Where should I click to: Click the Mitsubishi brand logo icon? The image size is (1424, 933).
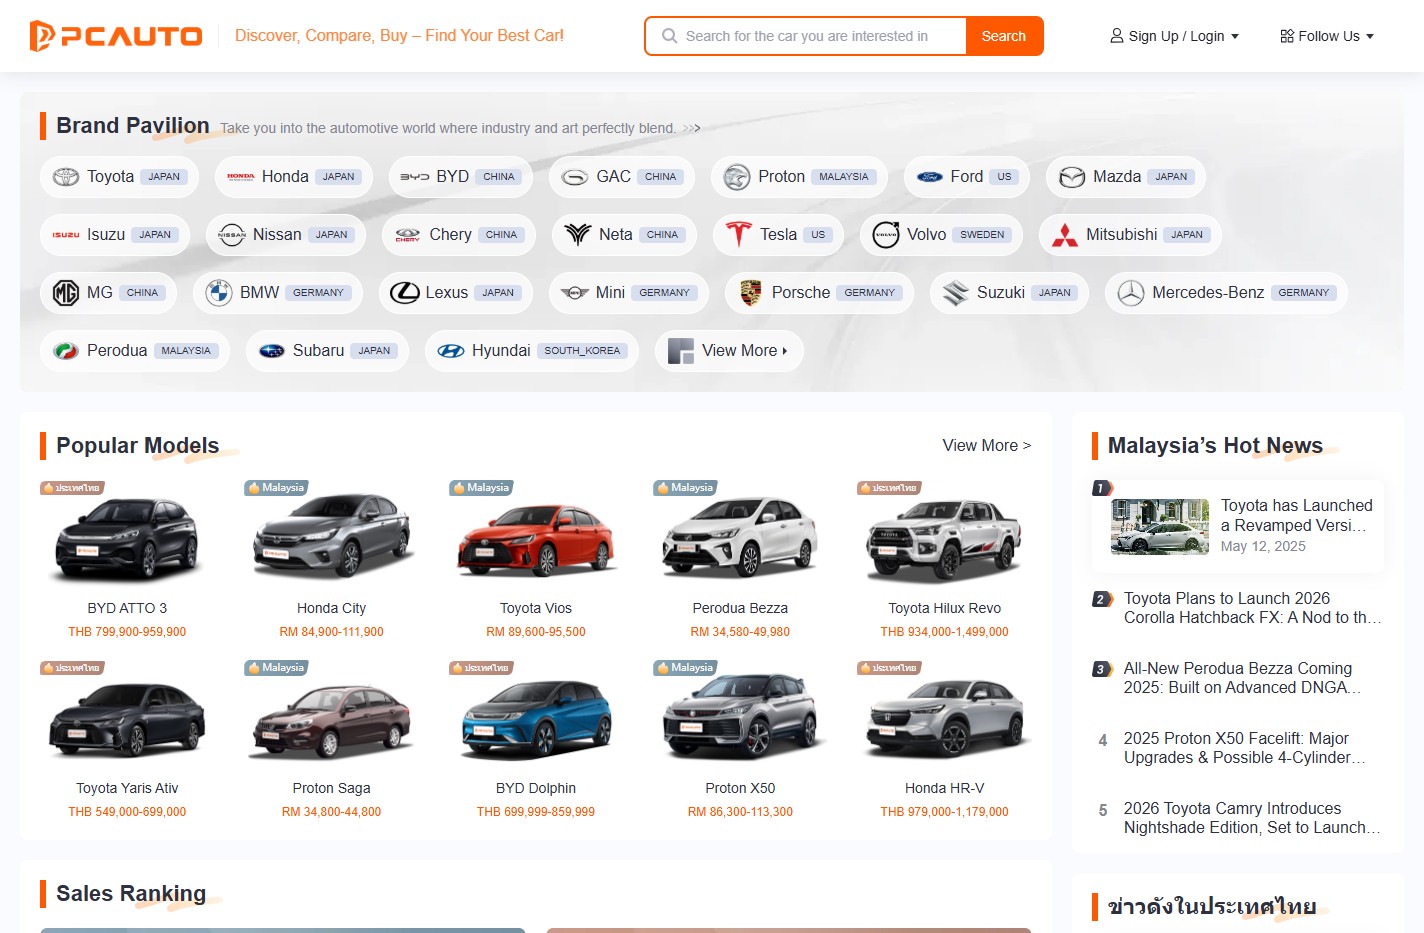[1065, 235]
